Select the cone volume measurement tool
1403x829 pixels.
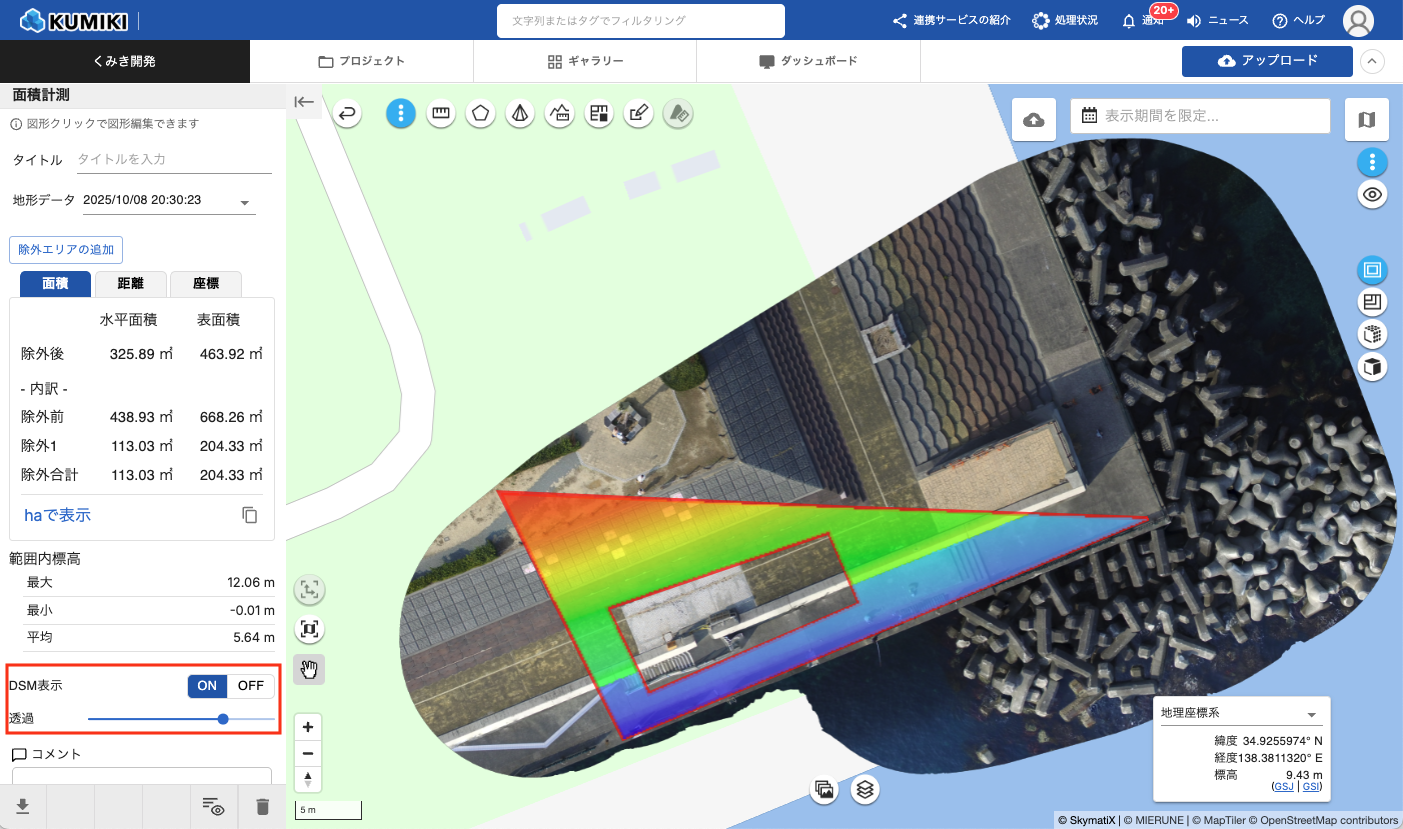pos(519,114)
